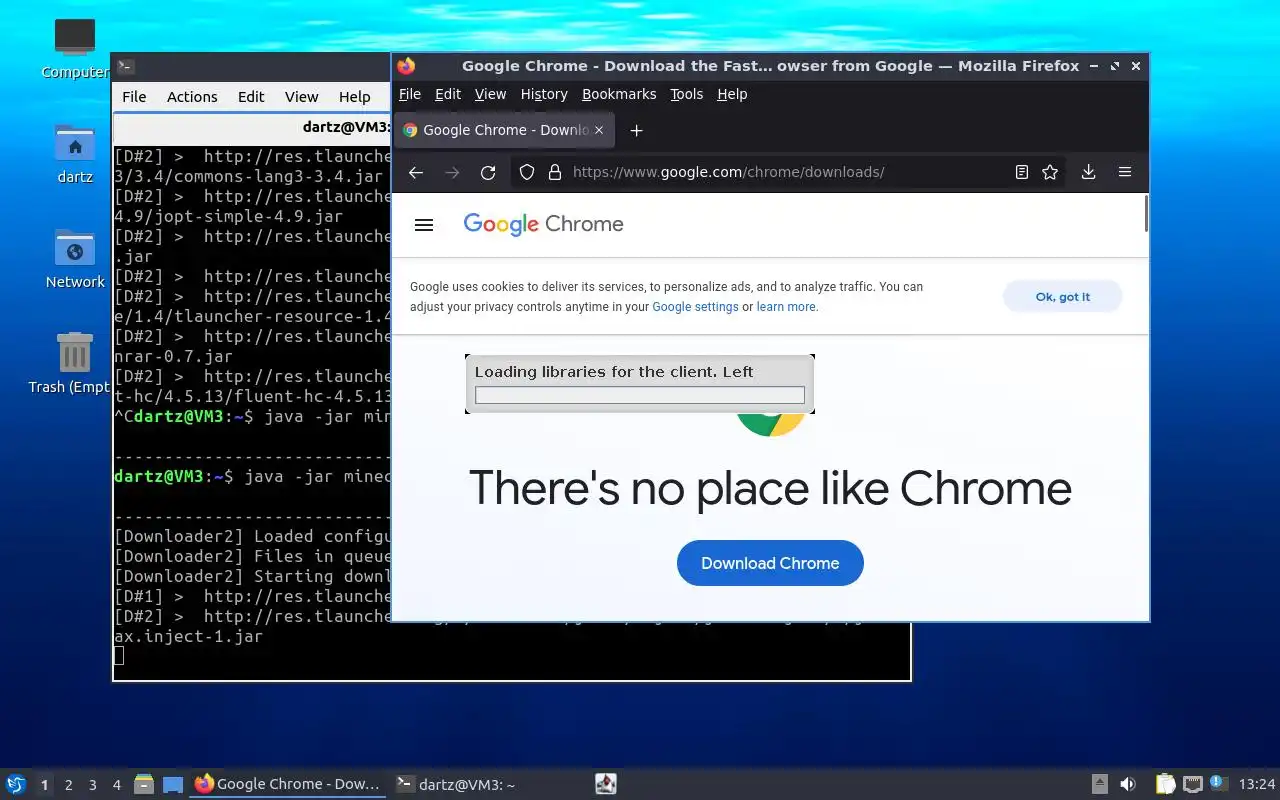The width and height of the screenshot is (1280, 800).
Task: Select the Google Chrome download browser tab
Action: click(503, 130)
